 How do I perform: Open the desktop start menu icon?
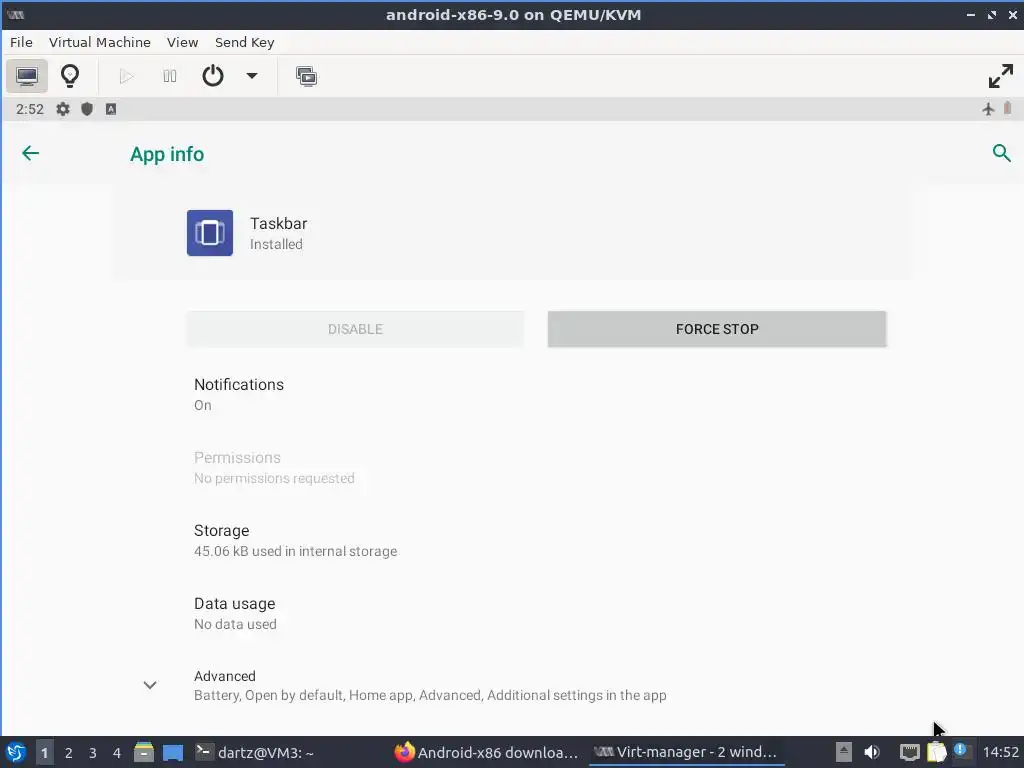click(x=16, y=752)
